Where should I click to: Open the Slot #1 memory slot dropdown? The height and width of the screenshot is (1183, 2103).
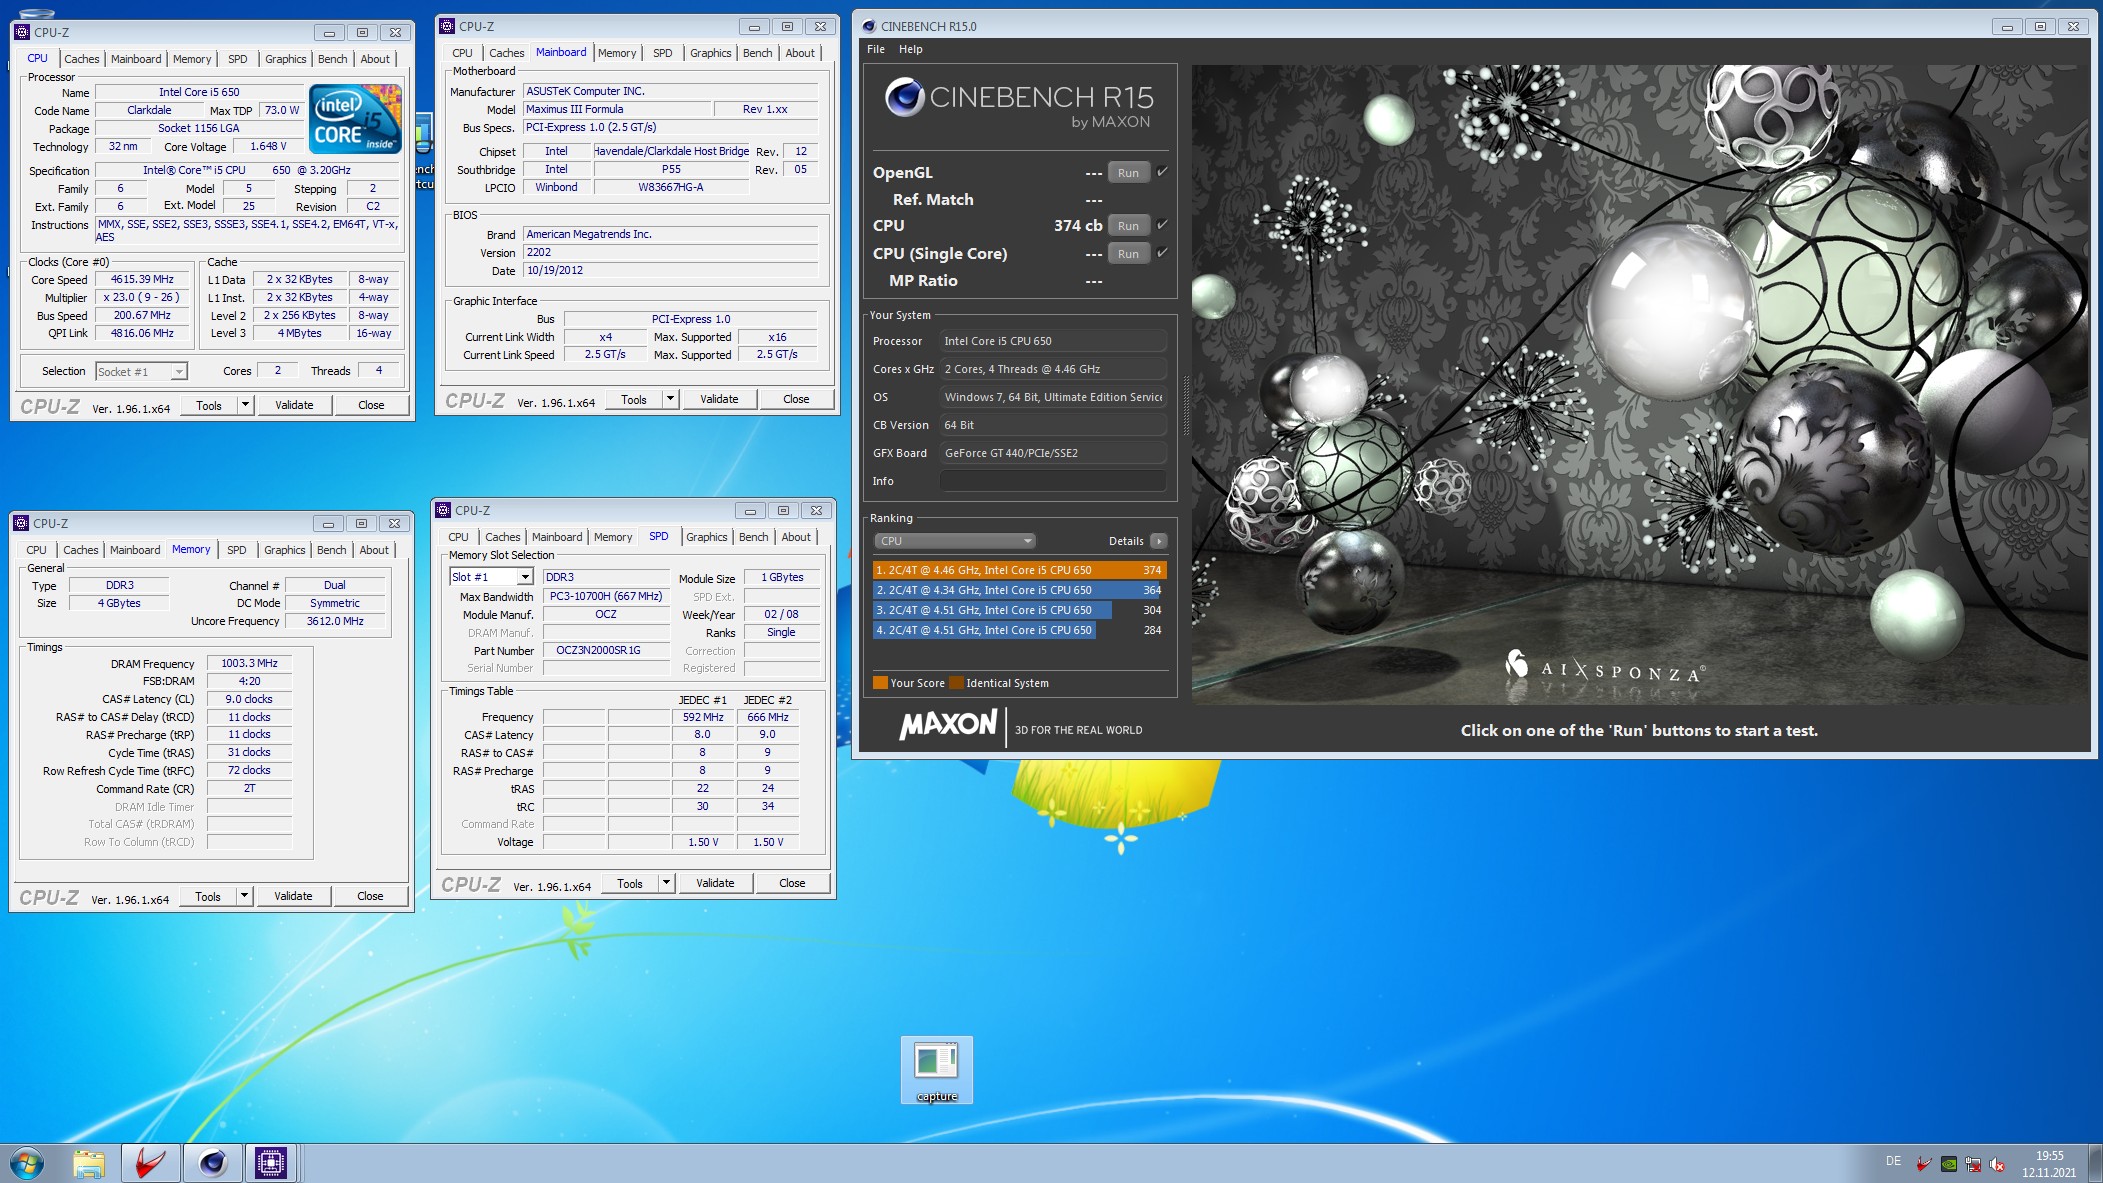pos(524,577)
